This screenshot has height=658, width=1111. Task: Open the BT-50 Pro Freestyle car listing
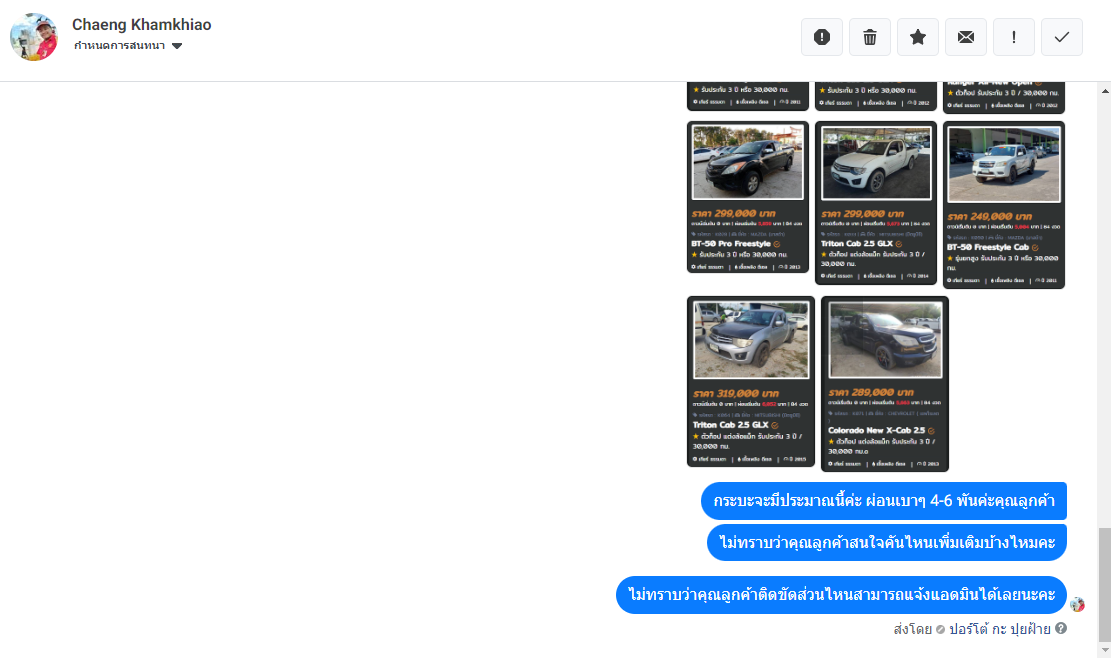(x=748, y=197)
